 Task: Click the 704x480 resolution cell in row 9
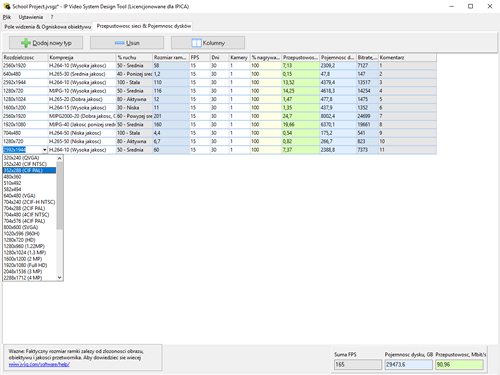(x=25, y=133)
